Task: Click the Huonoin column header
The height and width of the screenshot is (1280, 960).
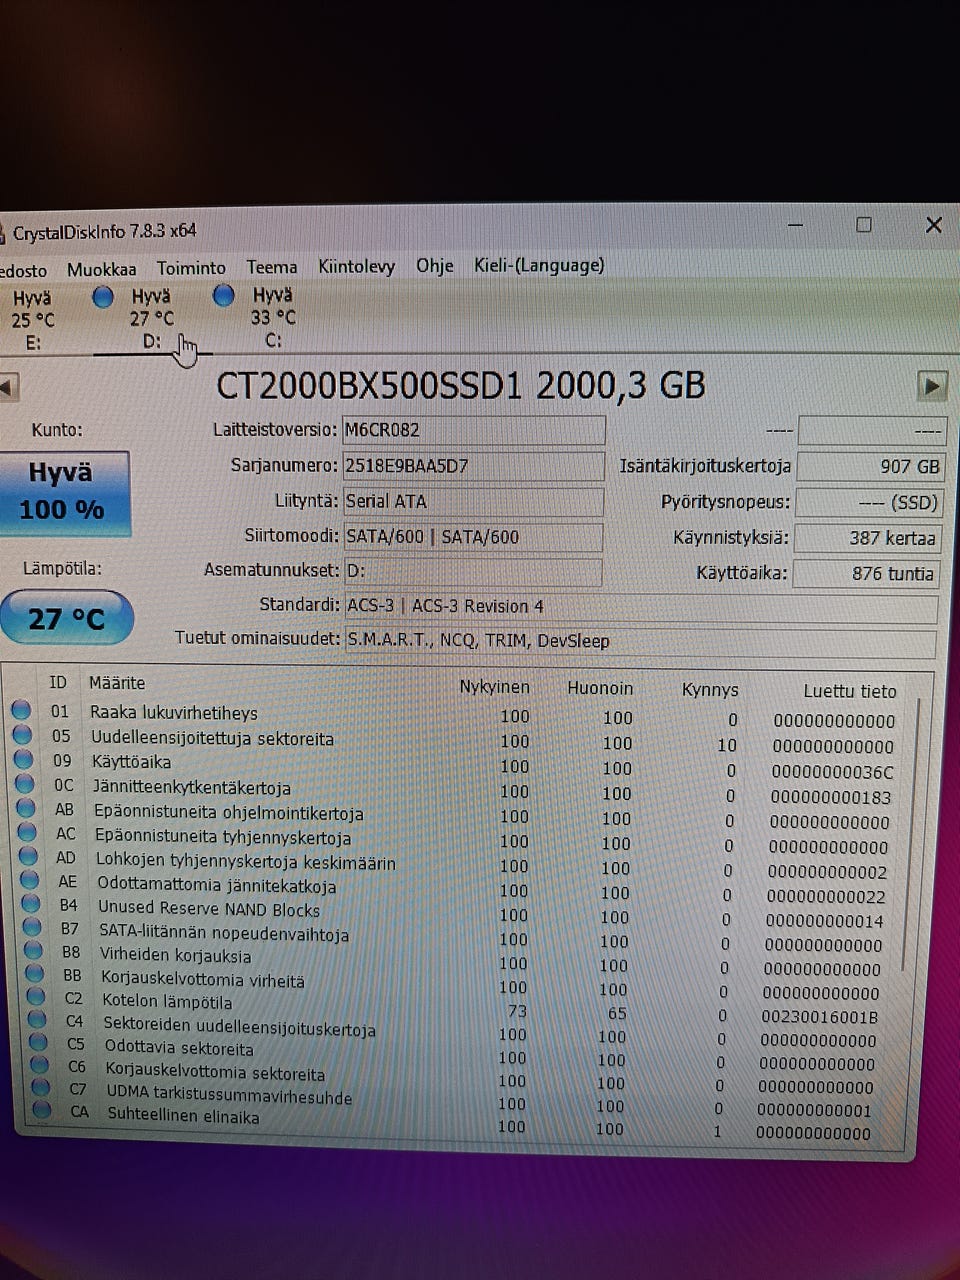Action: pyautogui.click(x=600, y=688)
